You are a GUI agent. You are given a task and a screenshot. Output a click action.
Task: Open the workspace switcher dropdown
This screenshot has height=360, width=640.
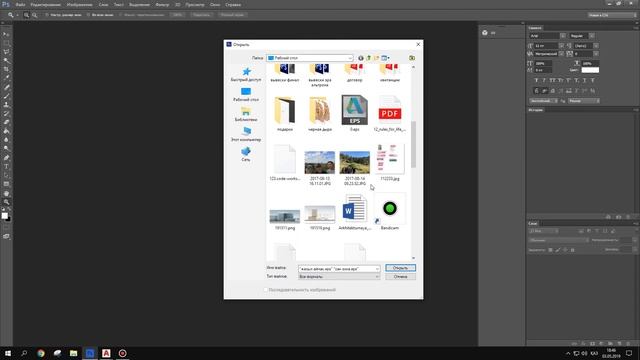(x=612, y=15)
